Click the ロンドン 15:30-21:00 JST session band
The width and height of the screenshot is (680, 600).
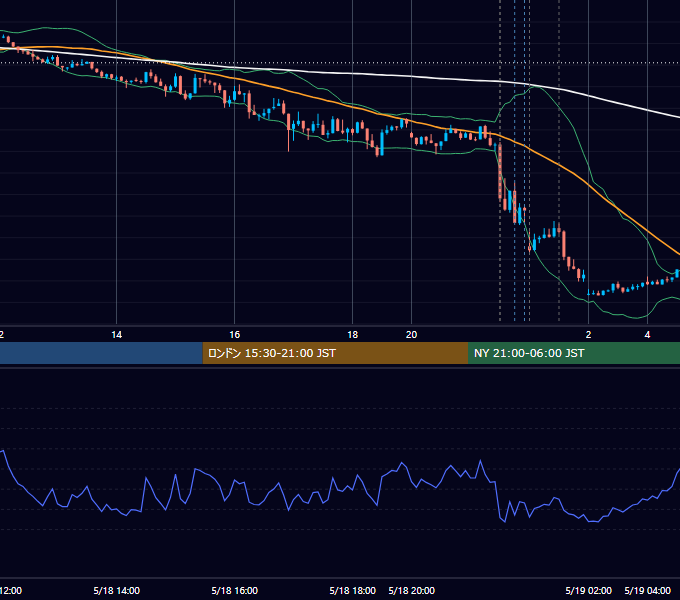click(335, 353)
